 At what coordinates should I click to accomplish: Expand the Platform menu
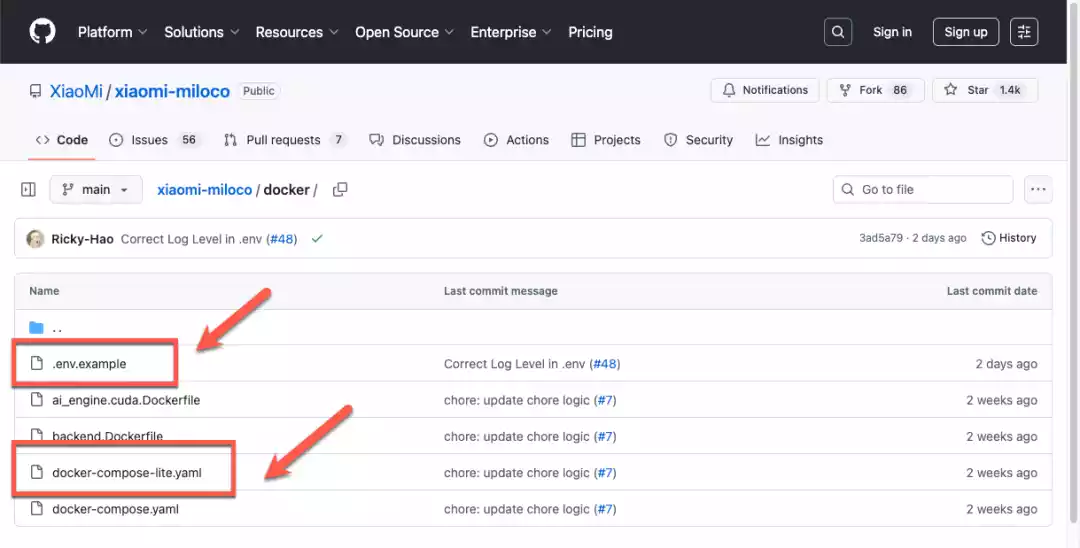click(112, 32)
